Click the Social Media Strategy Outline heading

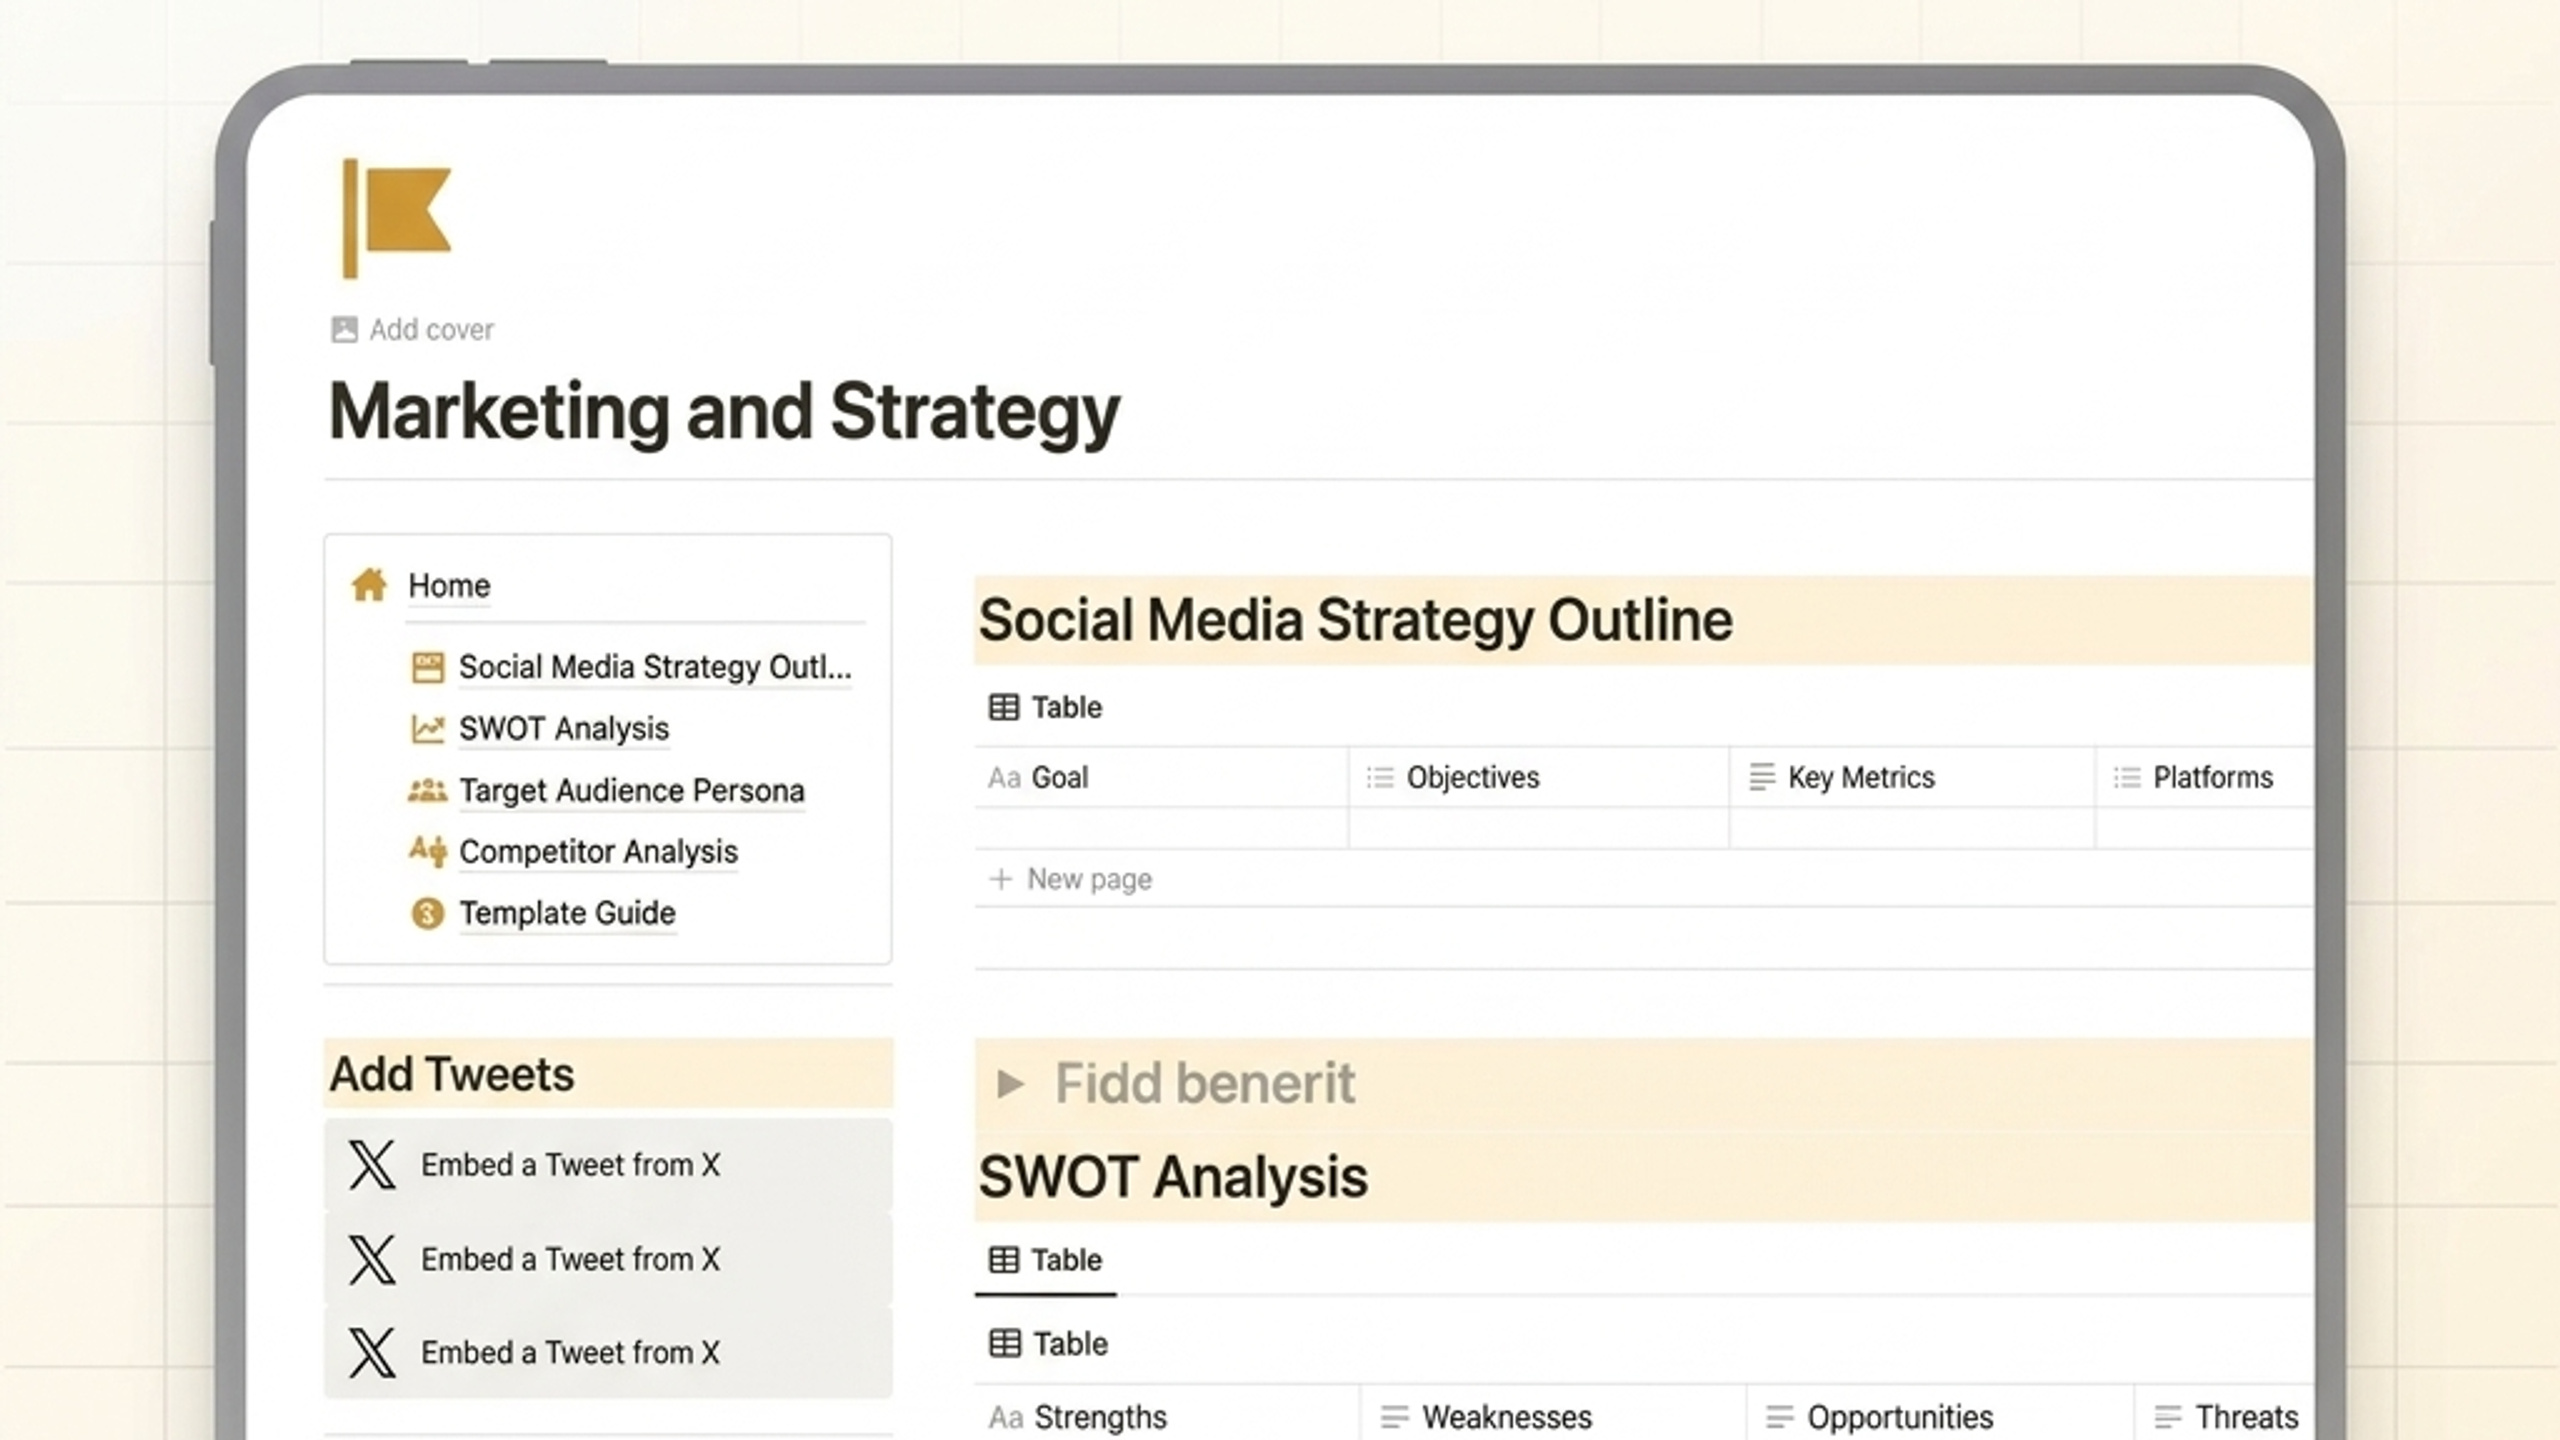[1355, 619]
